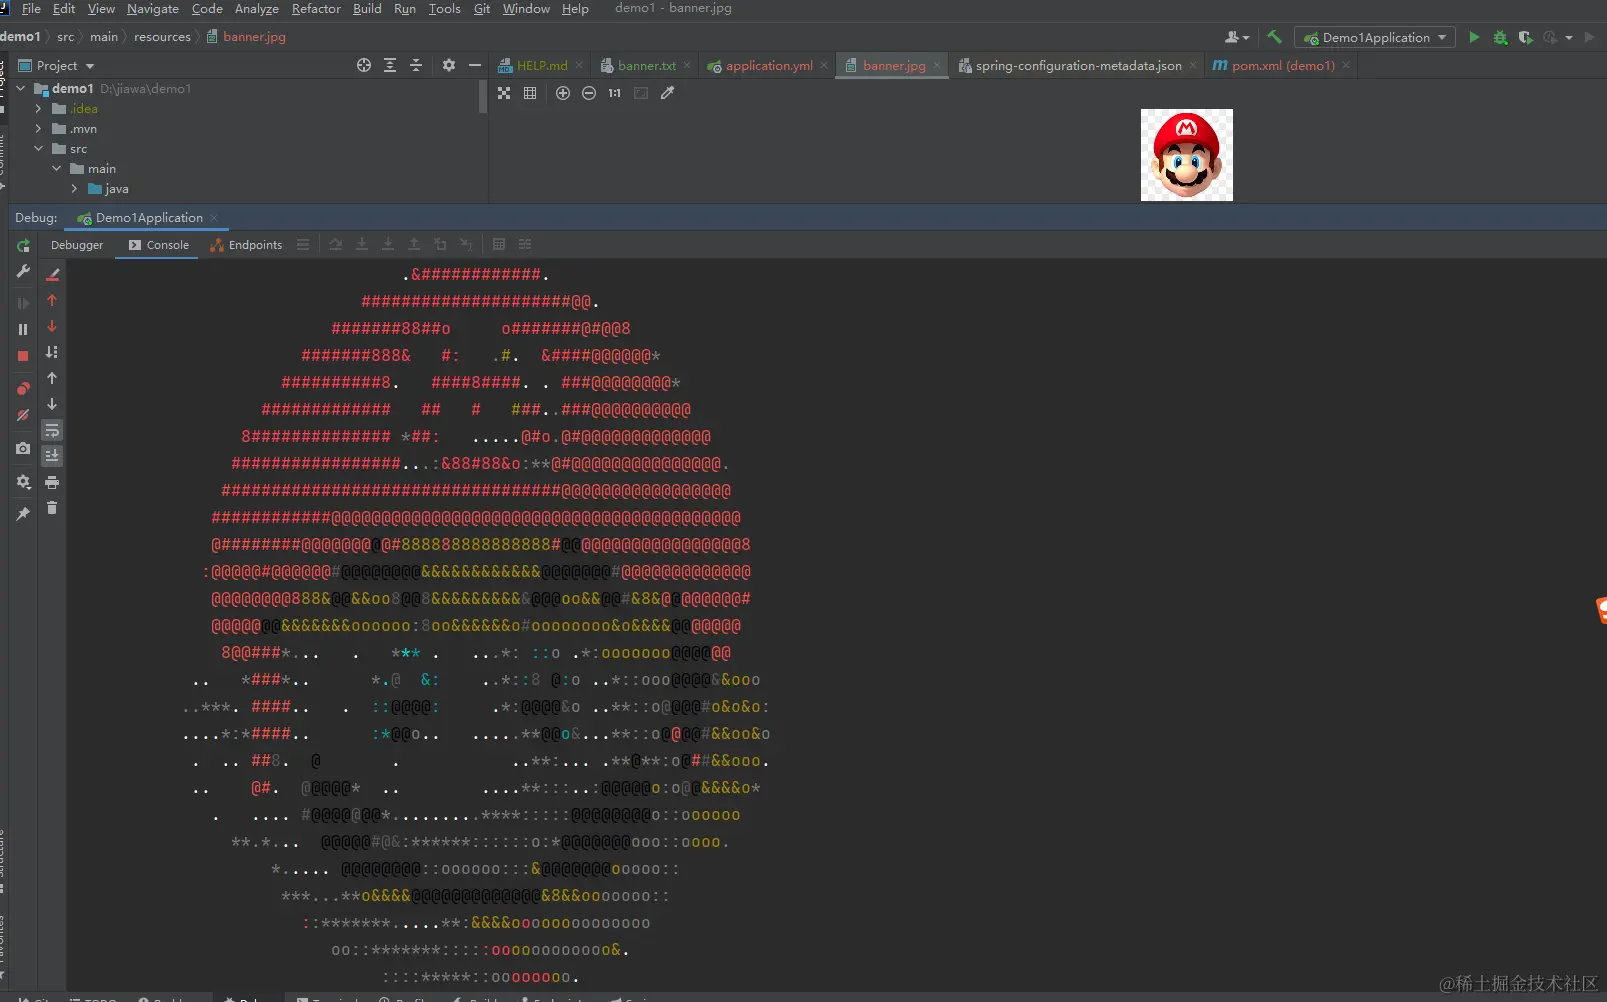Click the Build Project hammer icon
The height and width of the screenshot is (1002, 1607).
coord(1274,37)
